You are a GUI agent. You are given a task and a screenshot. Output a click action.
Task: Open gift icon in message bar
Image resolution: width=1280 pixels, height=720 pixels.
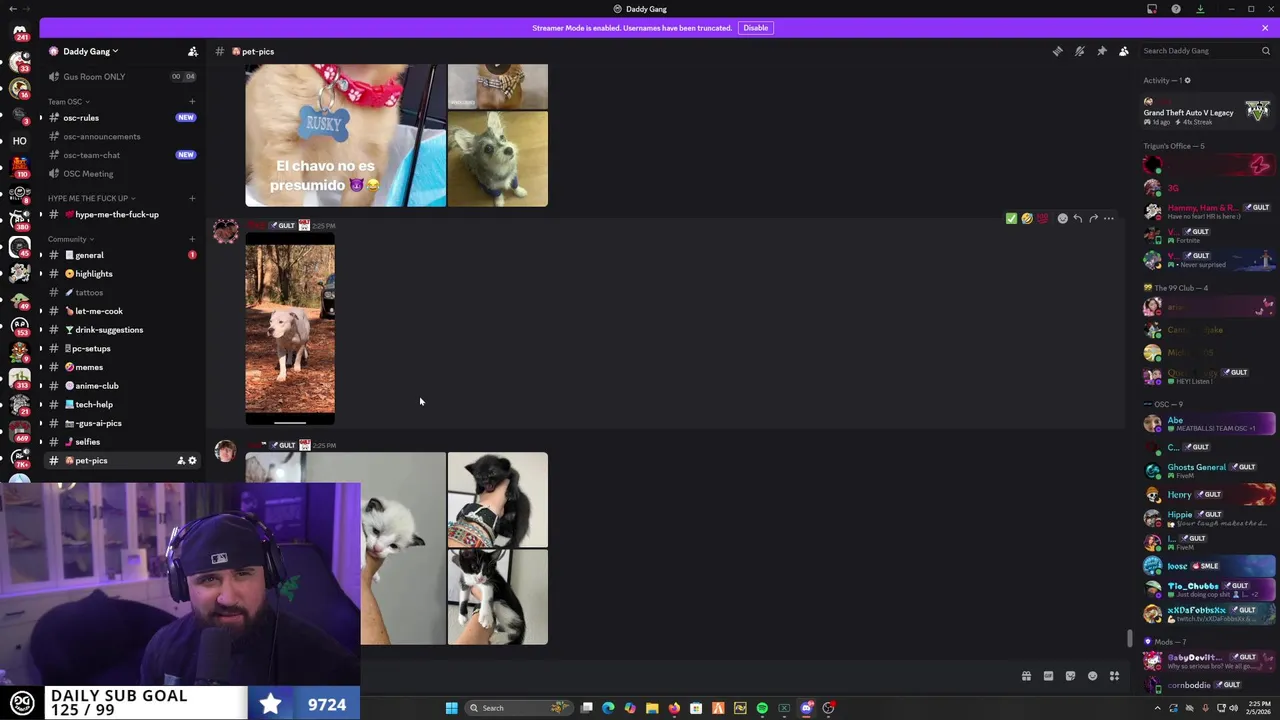click(1026, 677)
